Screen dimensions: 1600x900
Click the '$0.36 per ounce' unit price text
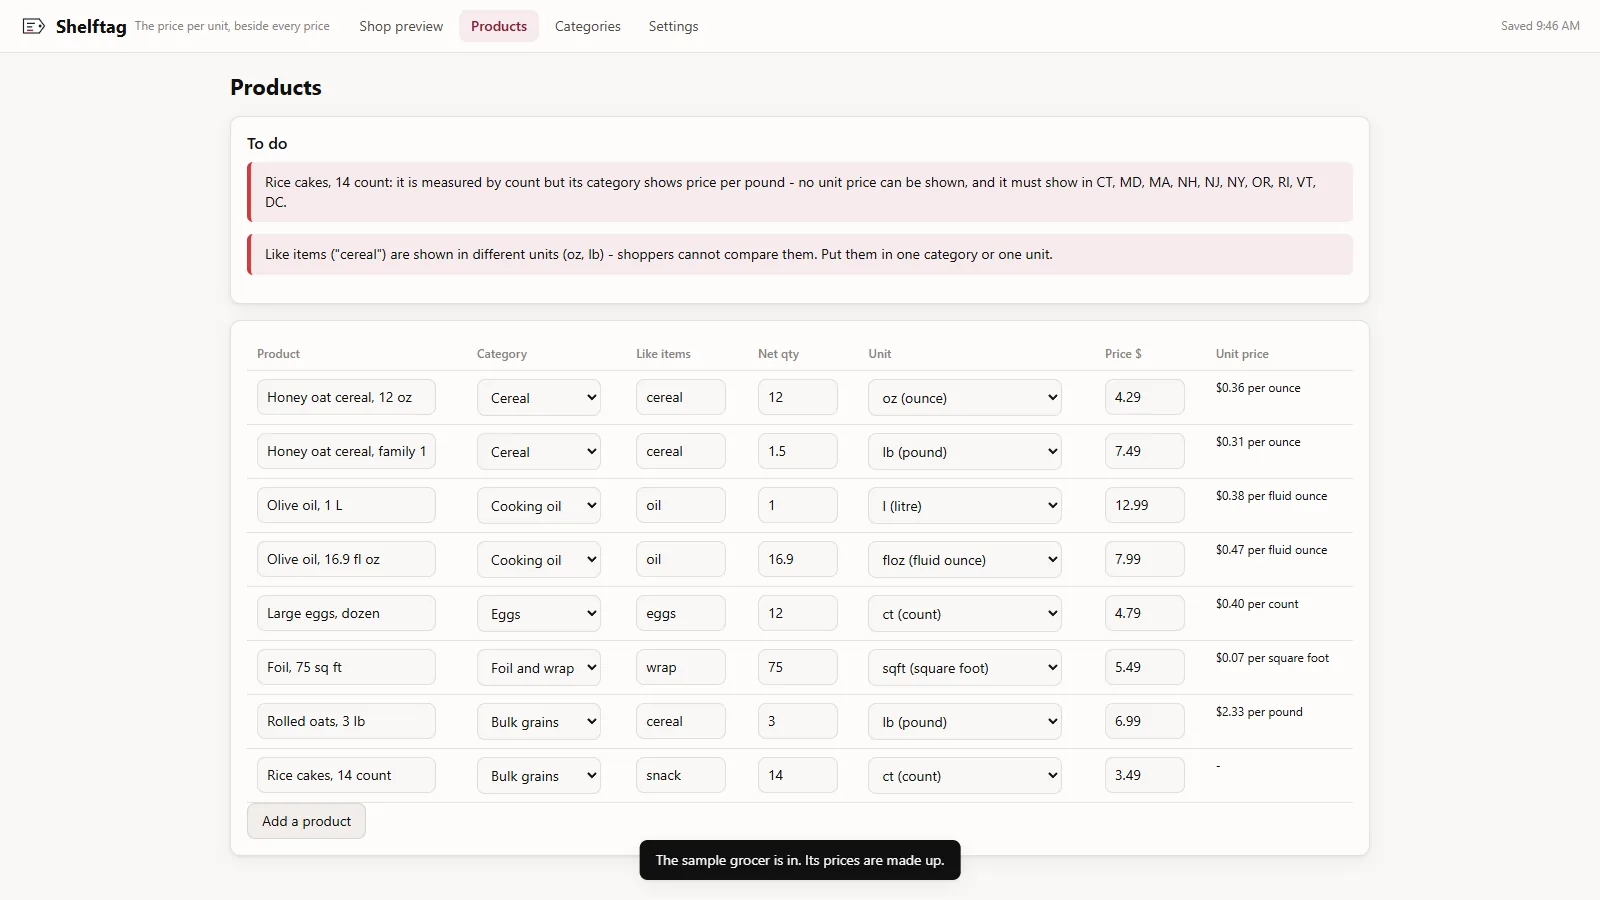[x=1258, y=388]
